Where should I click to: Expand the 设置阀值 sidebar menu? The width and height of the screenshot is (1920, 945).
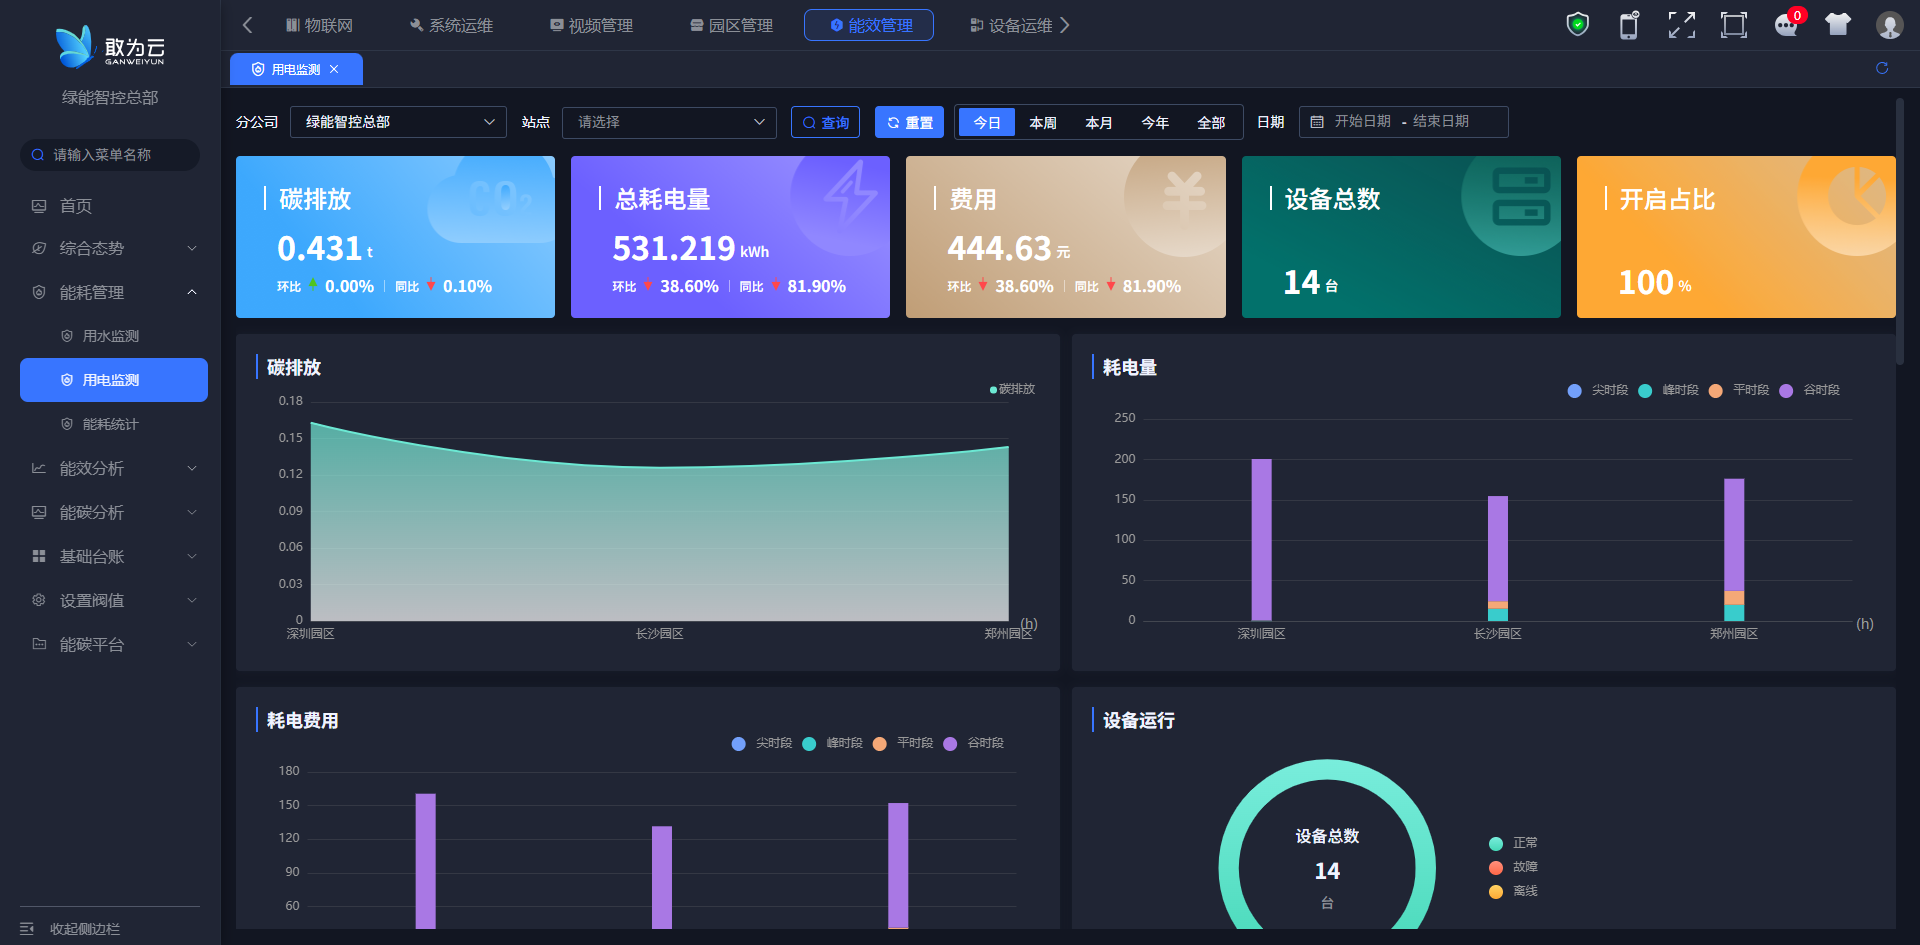192,600
